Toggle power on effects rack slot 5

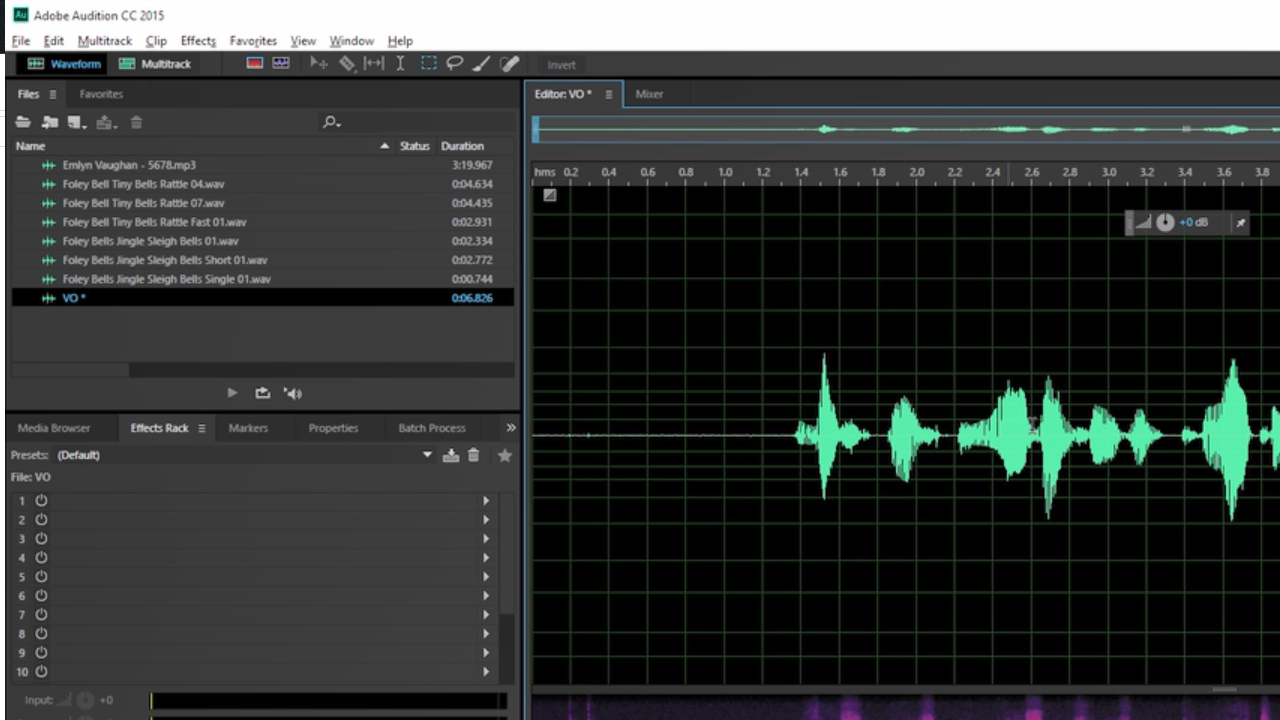41,576
